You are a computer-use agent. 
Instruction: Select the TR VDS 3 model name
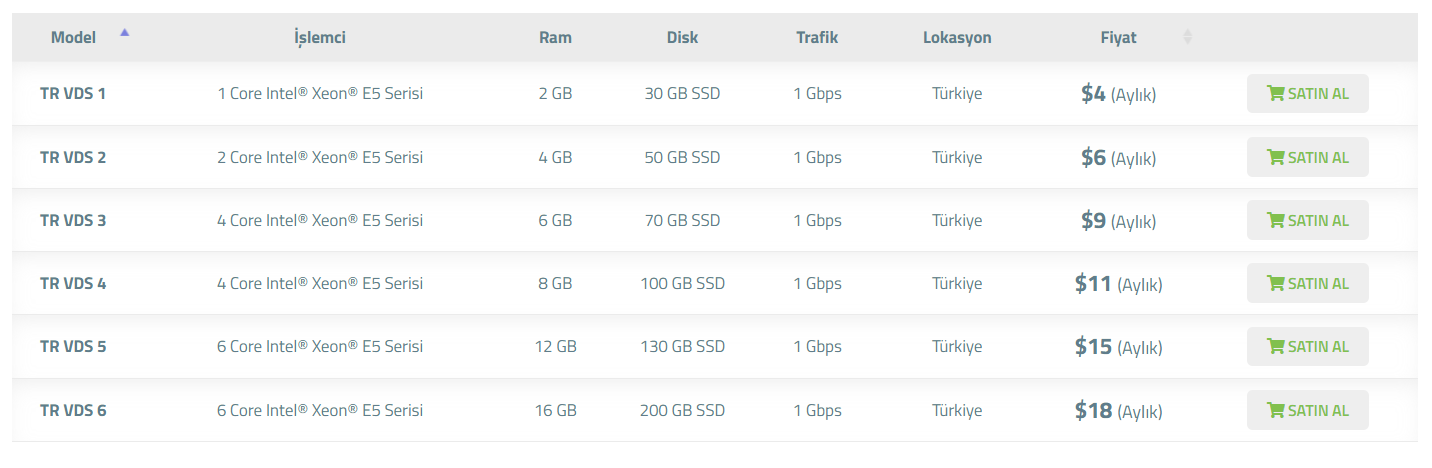pyautogui.click(x=73, y=220)
